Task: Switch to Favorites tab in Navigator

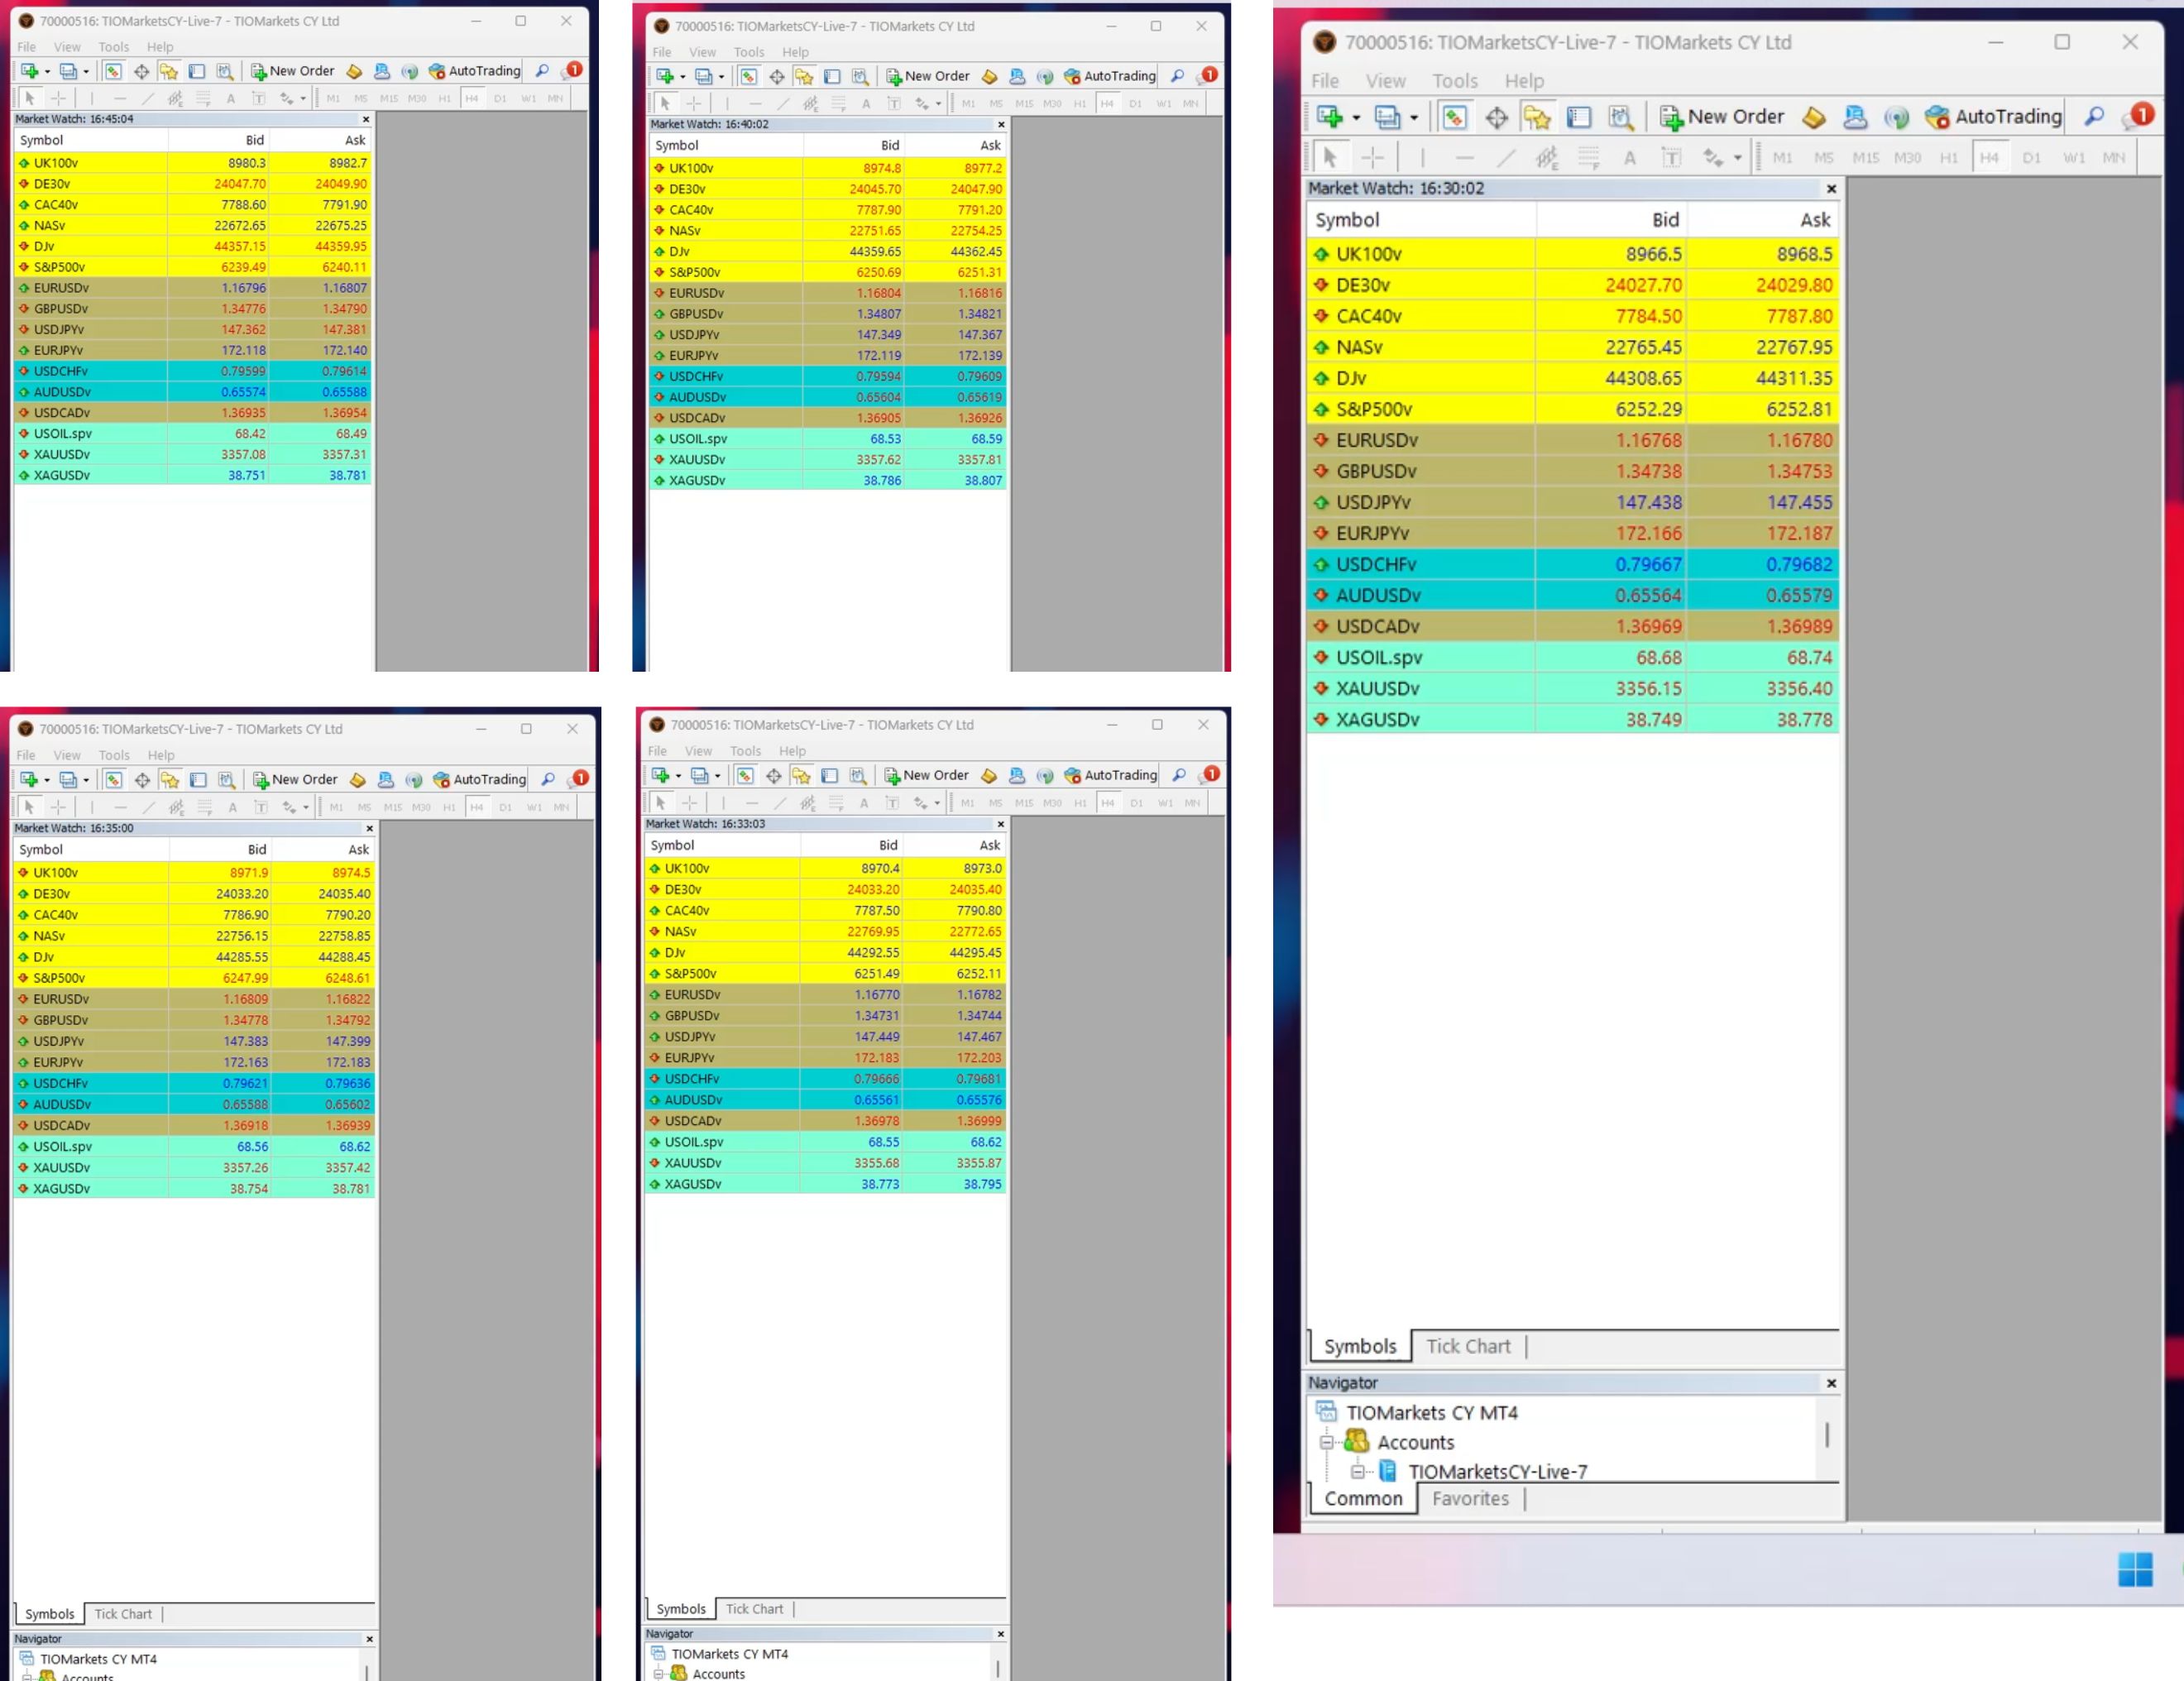Action: tap(1470, 1498)
